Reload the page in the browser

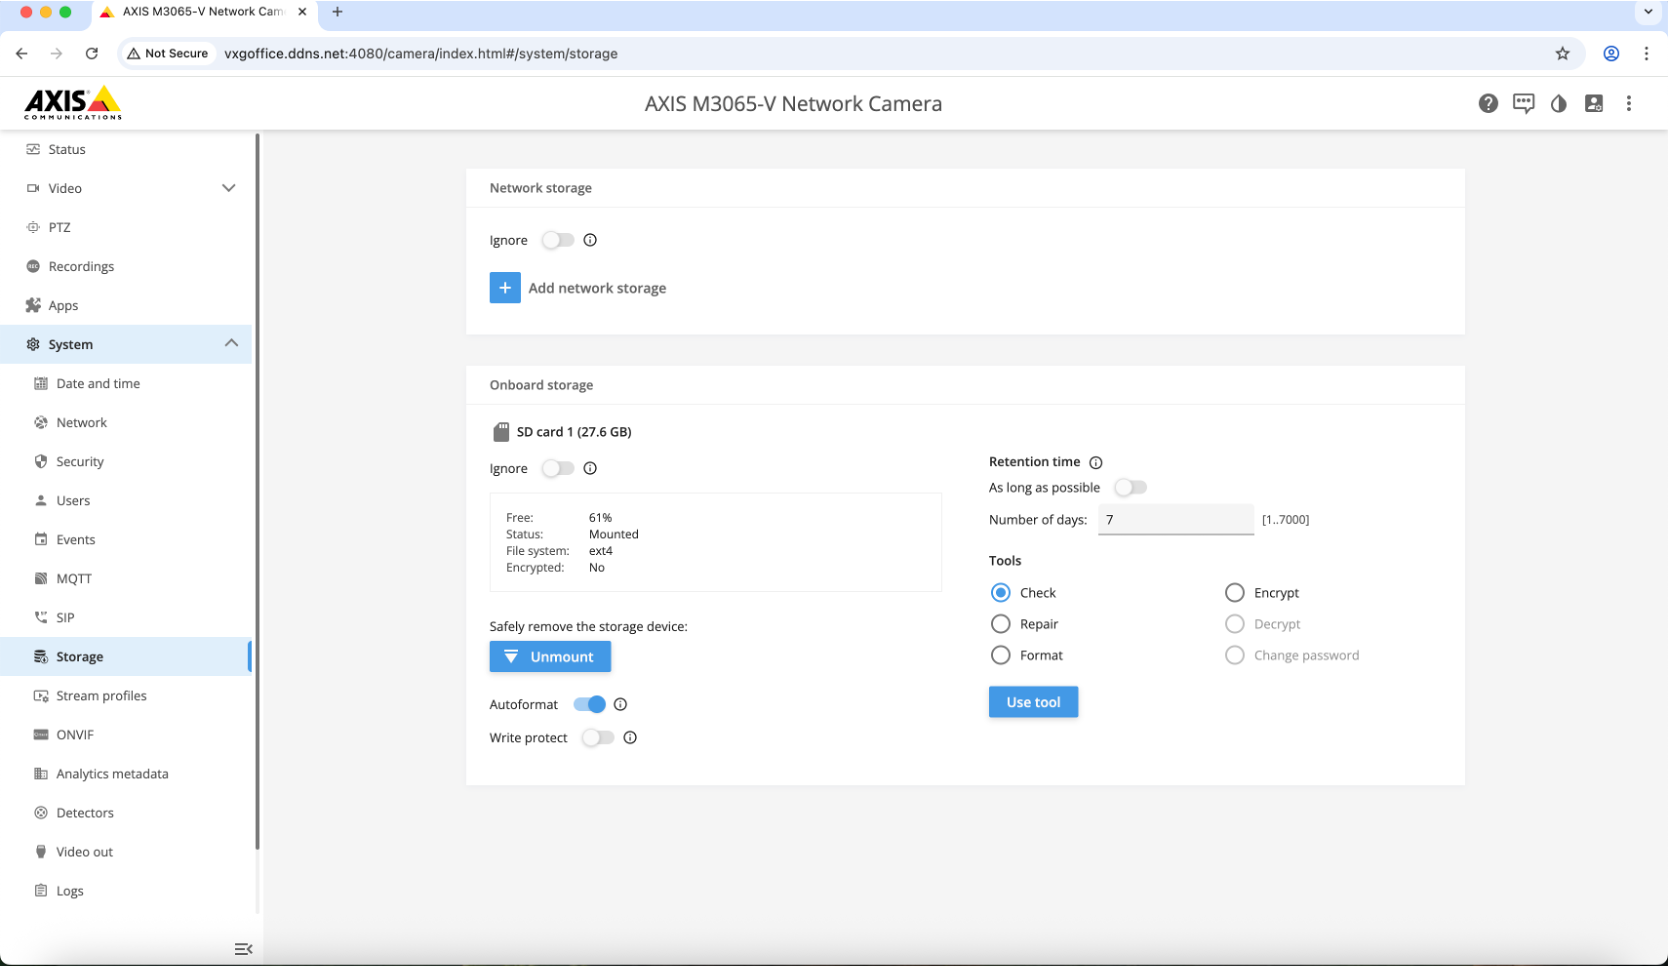[92, 54]
